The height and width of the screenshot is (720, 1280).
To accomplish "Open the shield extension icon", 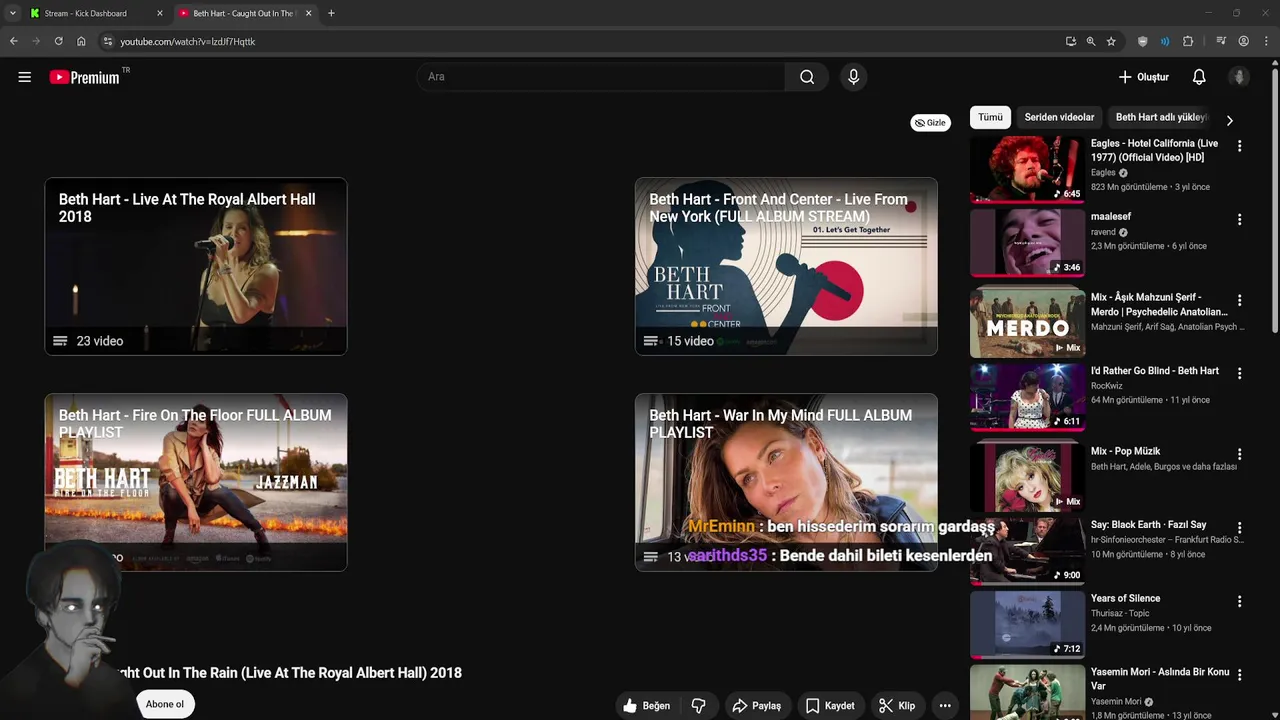I will click(x=1143, y=41).
